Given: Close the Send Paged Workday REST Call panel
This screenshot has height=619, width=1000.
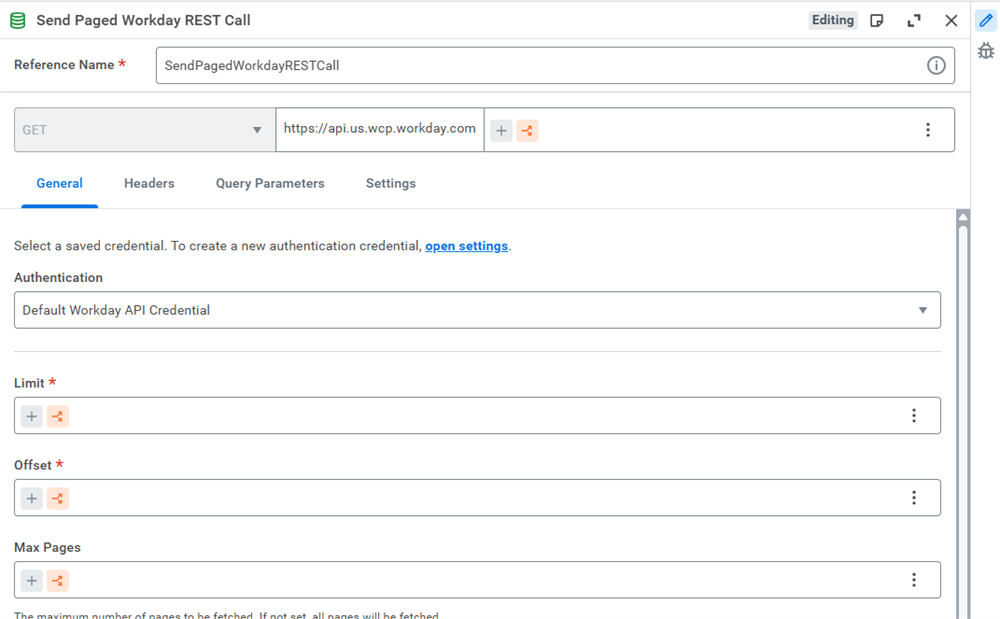Looking at the screenshot, I should click(951, 20).
